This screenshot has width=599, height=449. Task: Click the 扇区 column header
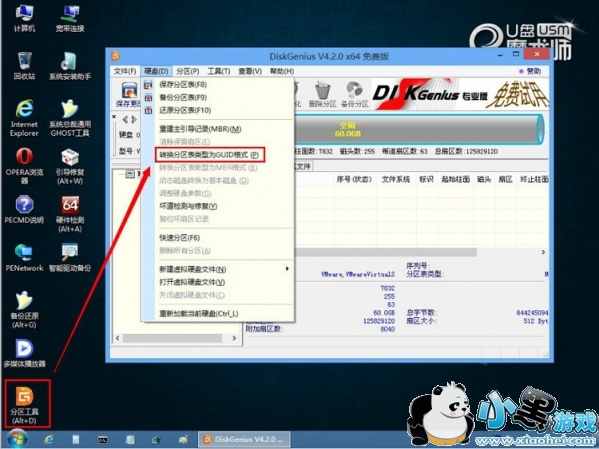coord(505,179)
